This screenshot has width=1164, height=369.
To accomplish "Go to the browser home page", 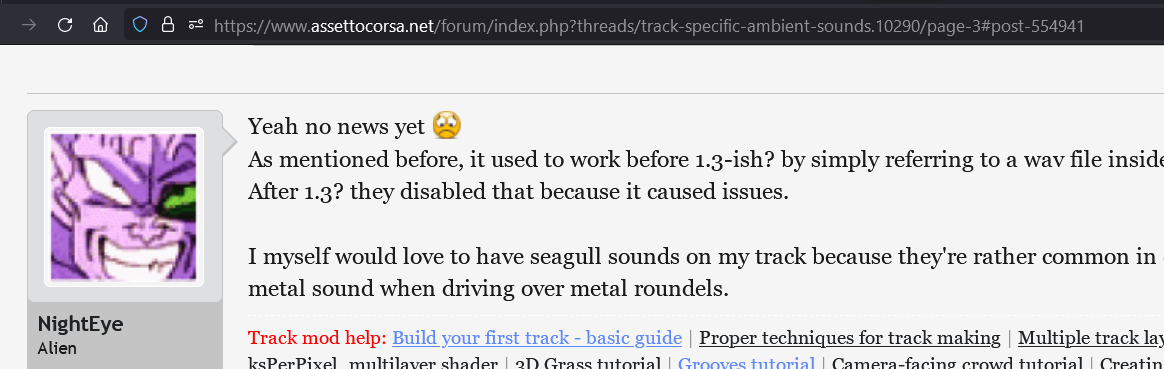I will coord(100,25).
